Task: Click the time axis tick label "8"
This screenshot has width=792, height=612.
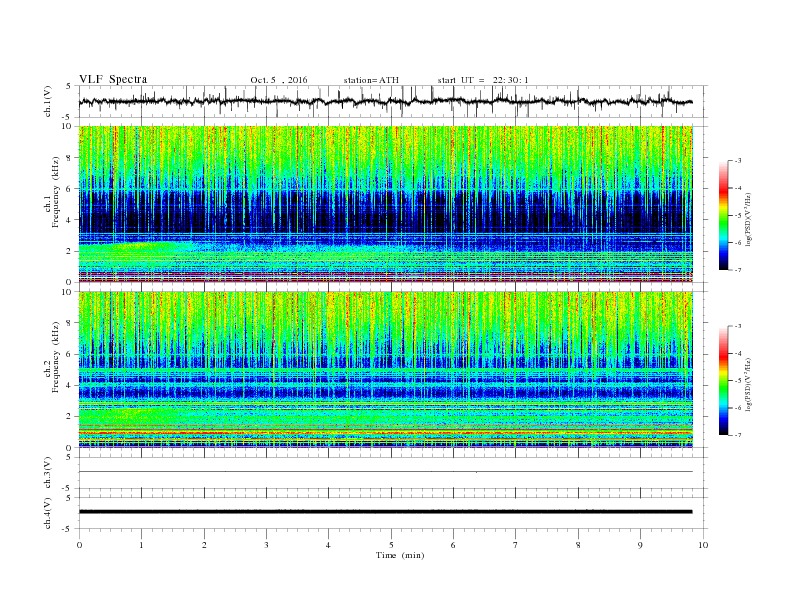Action: click(578, 545)
